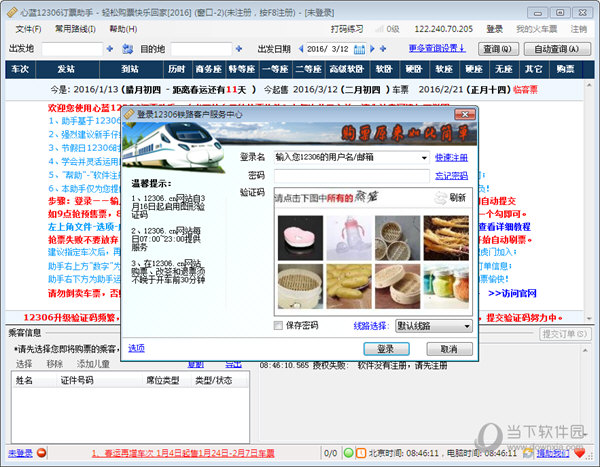Screen dimensions: 600x467
Task: Visit the >>访问官网 link
Action: [512, 293]
